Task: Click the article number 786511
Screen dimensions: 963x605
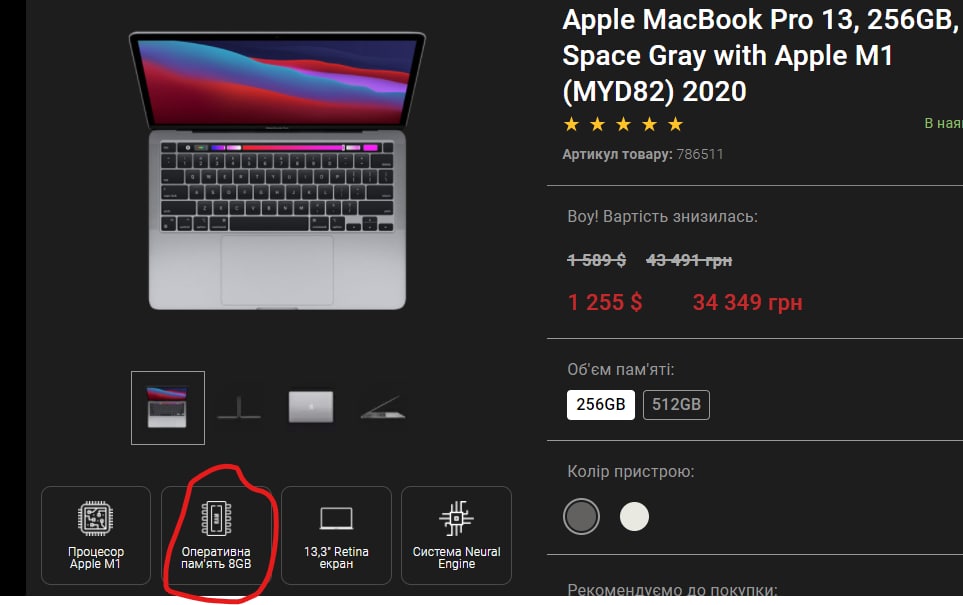Action: 700,154
